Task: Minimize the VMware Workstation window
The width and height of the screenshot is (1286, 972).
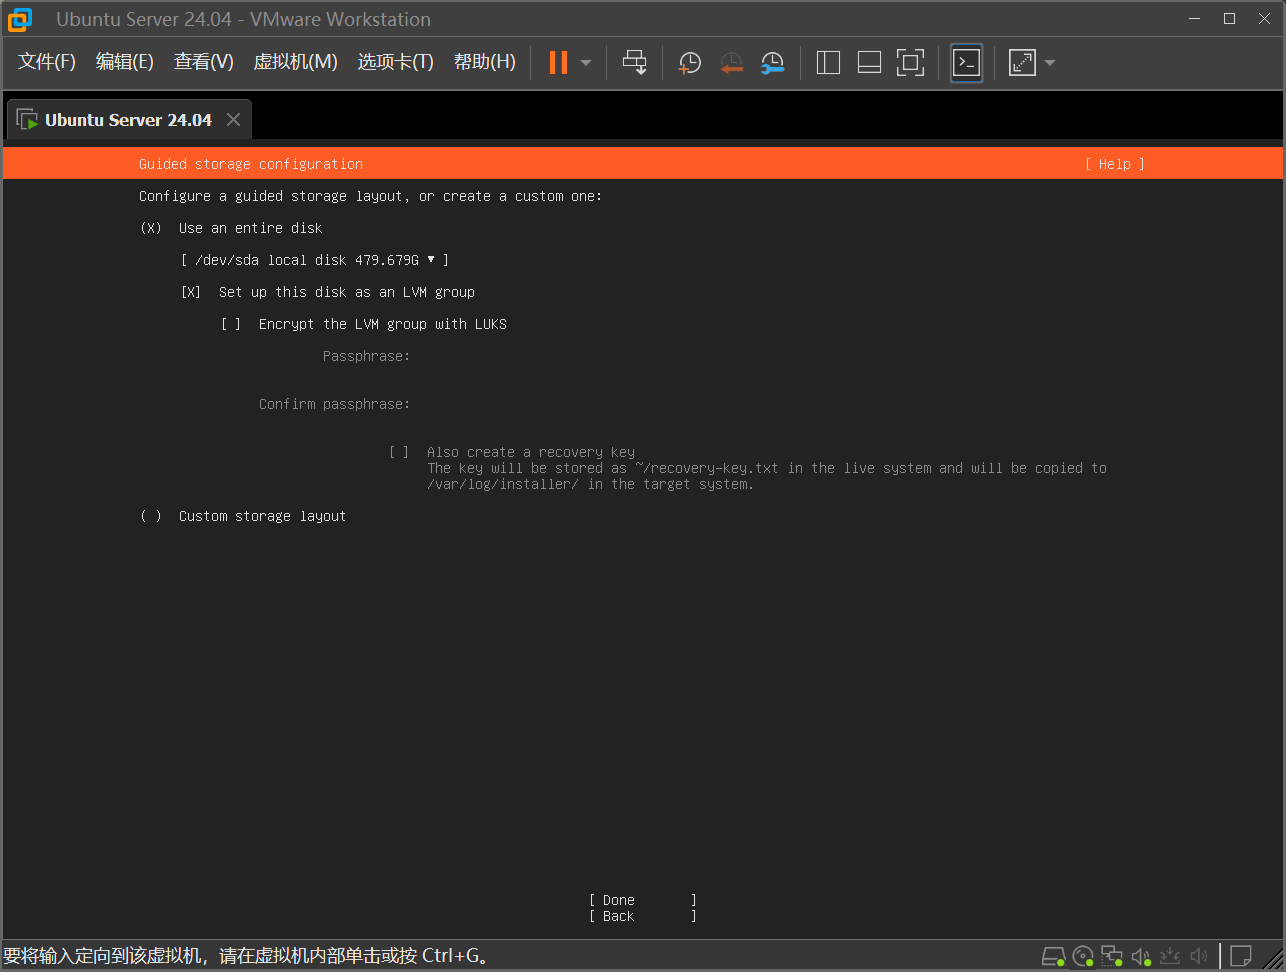Action: point(1194,18)
